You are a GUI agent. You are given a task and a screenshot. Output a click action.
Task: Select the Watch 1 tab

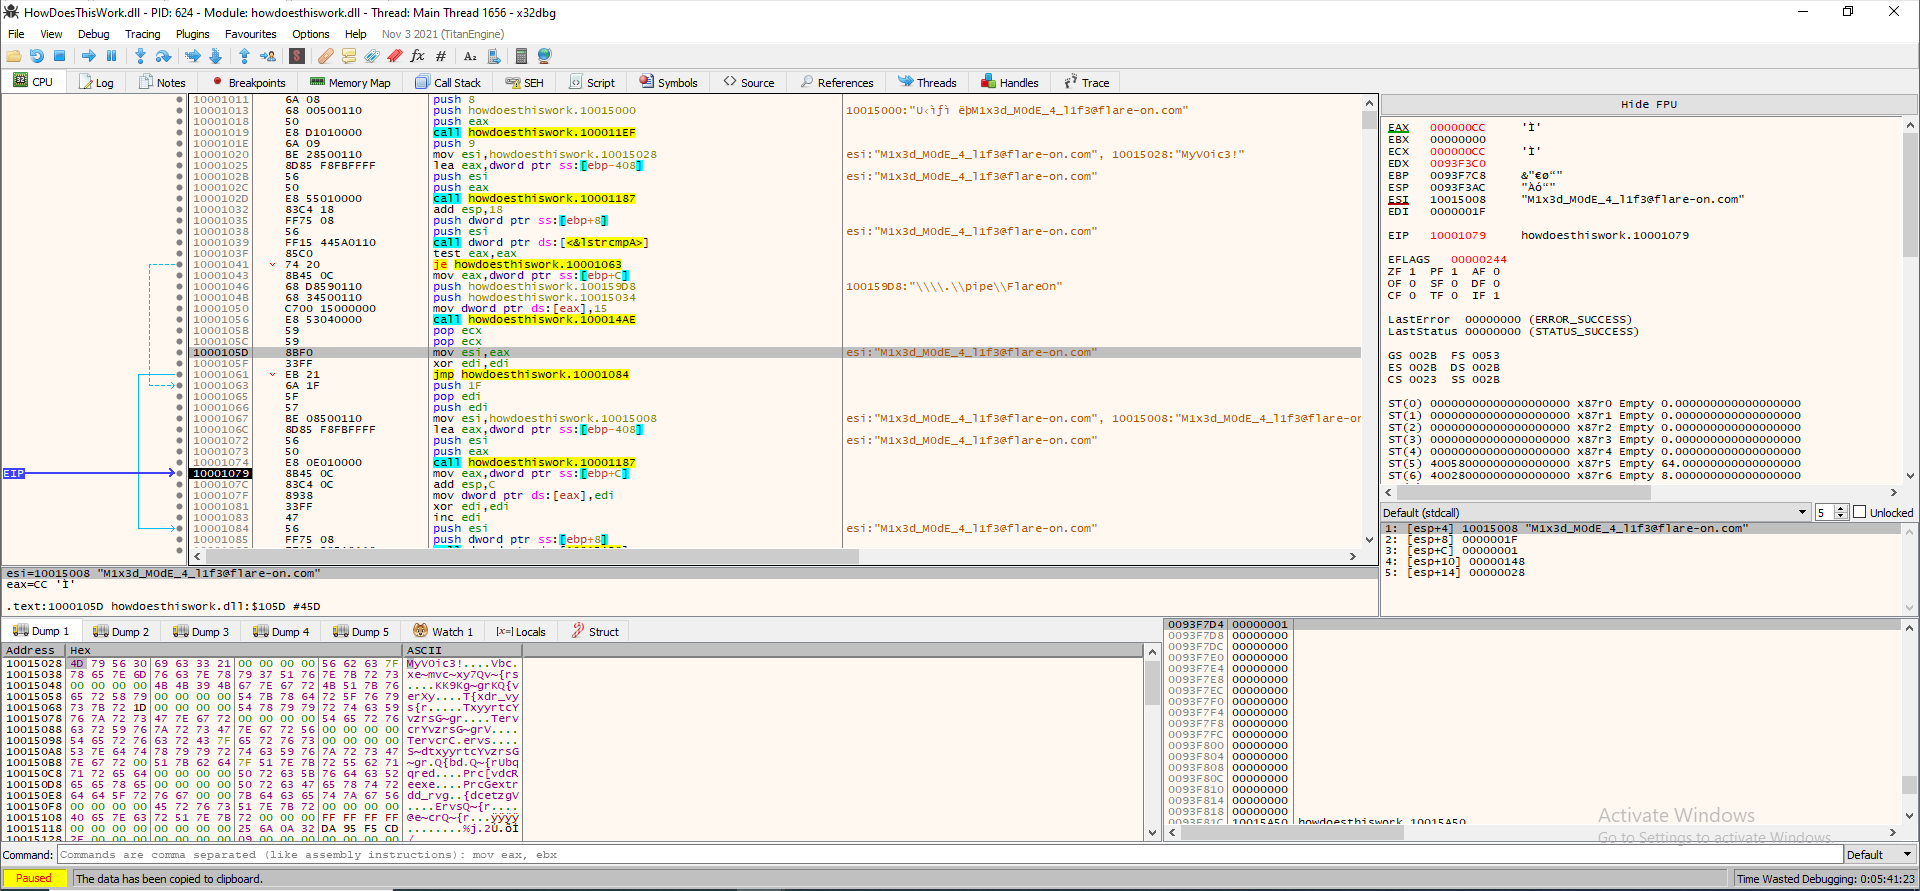click(x=443, y=631)
